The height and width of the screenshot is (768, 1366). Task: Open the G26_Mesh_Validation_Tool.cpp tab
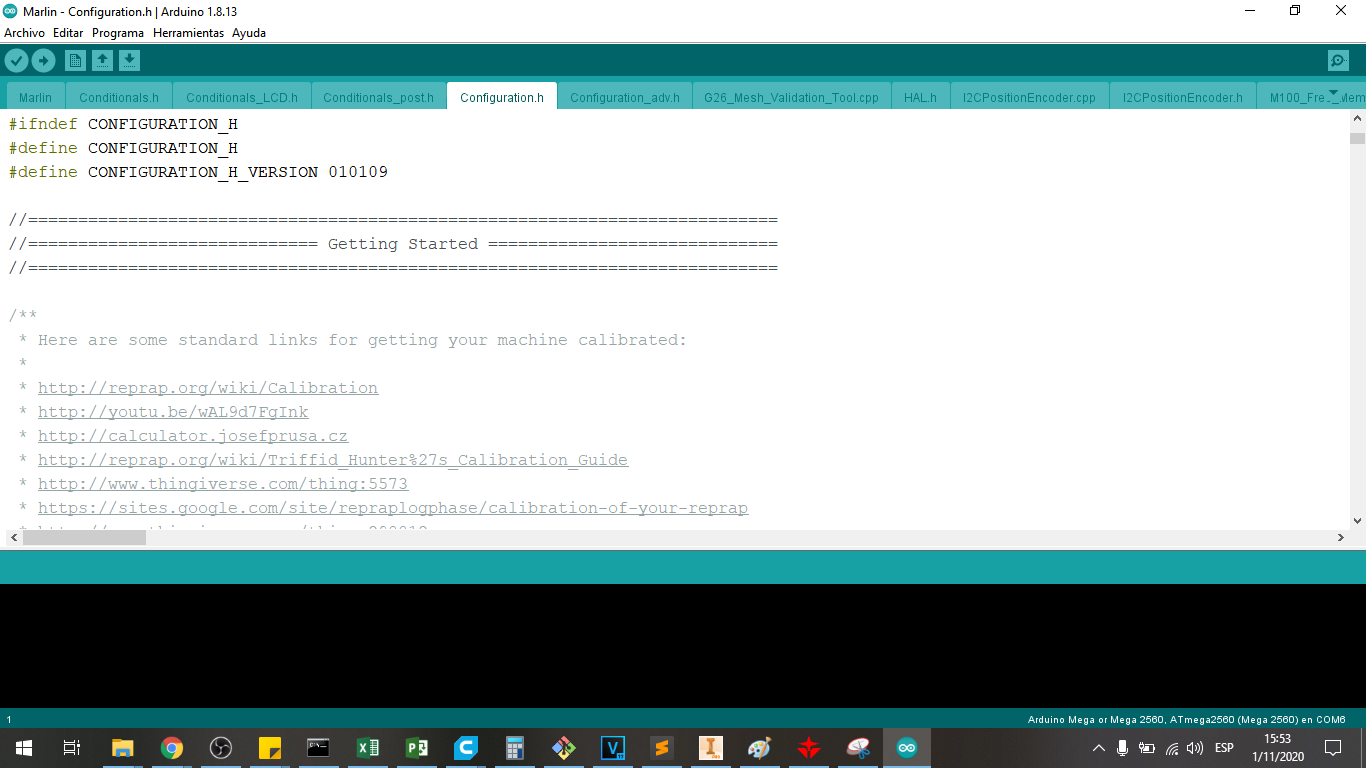point(791,97)
